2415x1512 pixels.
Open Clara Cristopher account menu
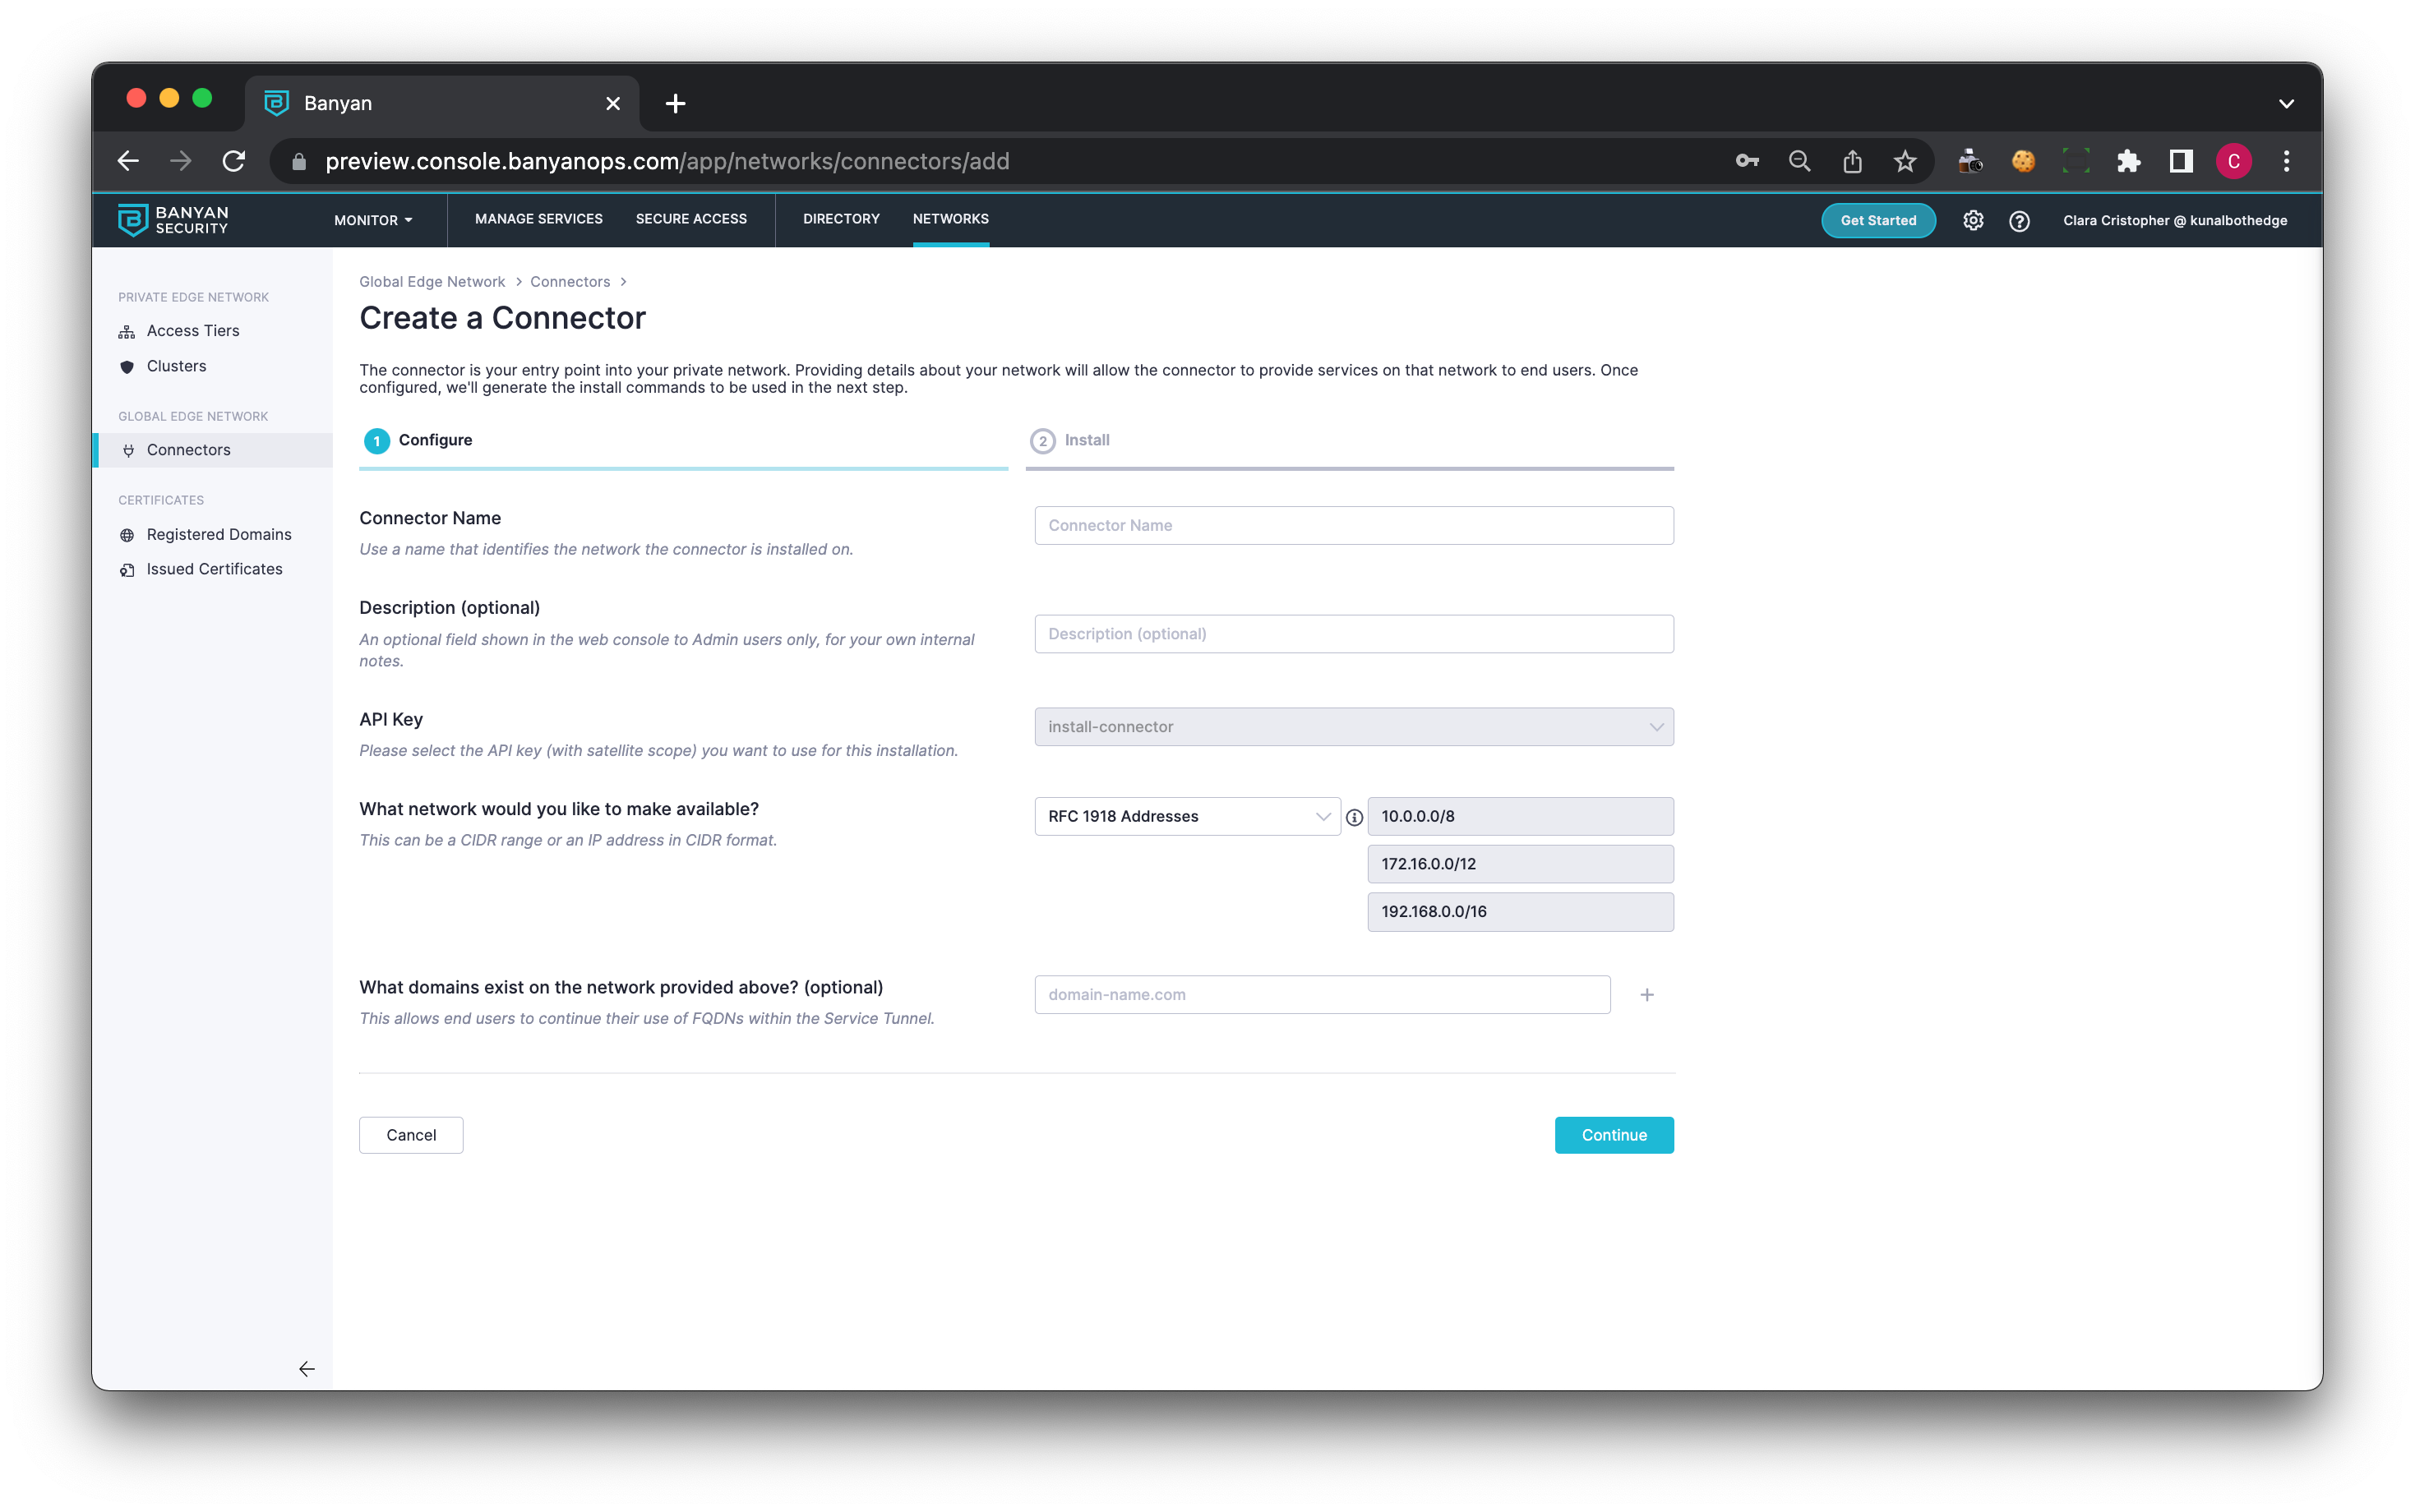(x=2174, y=220)
